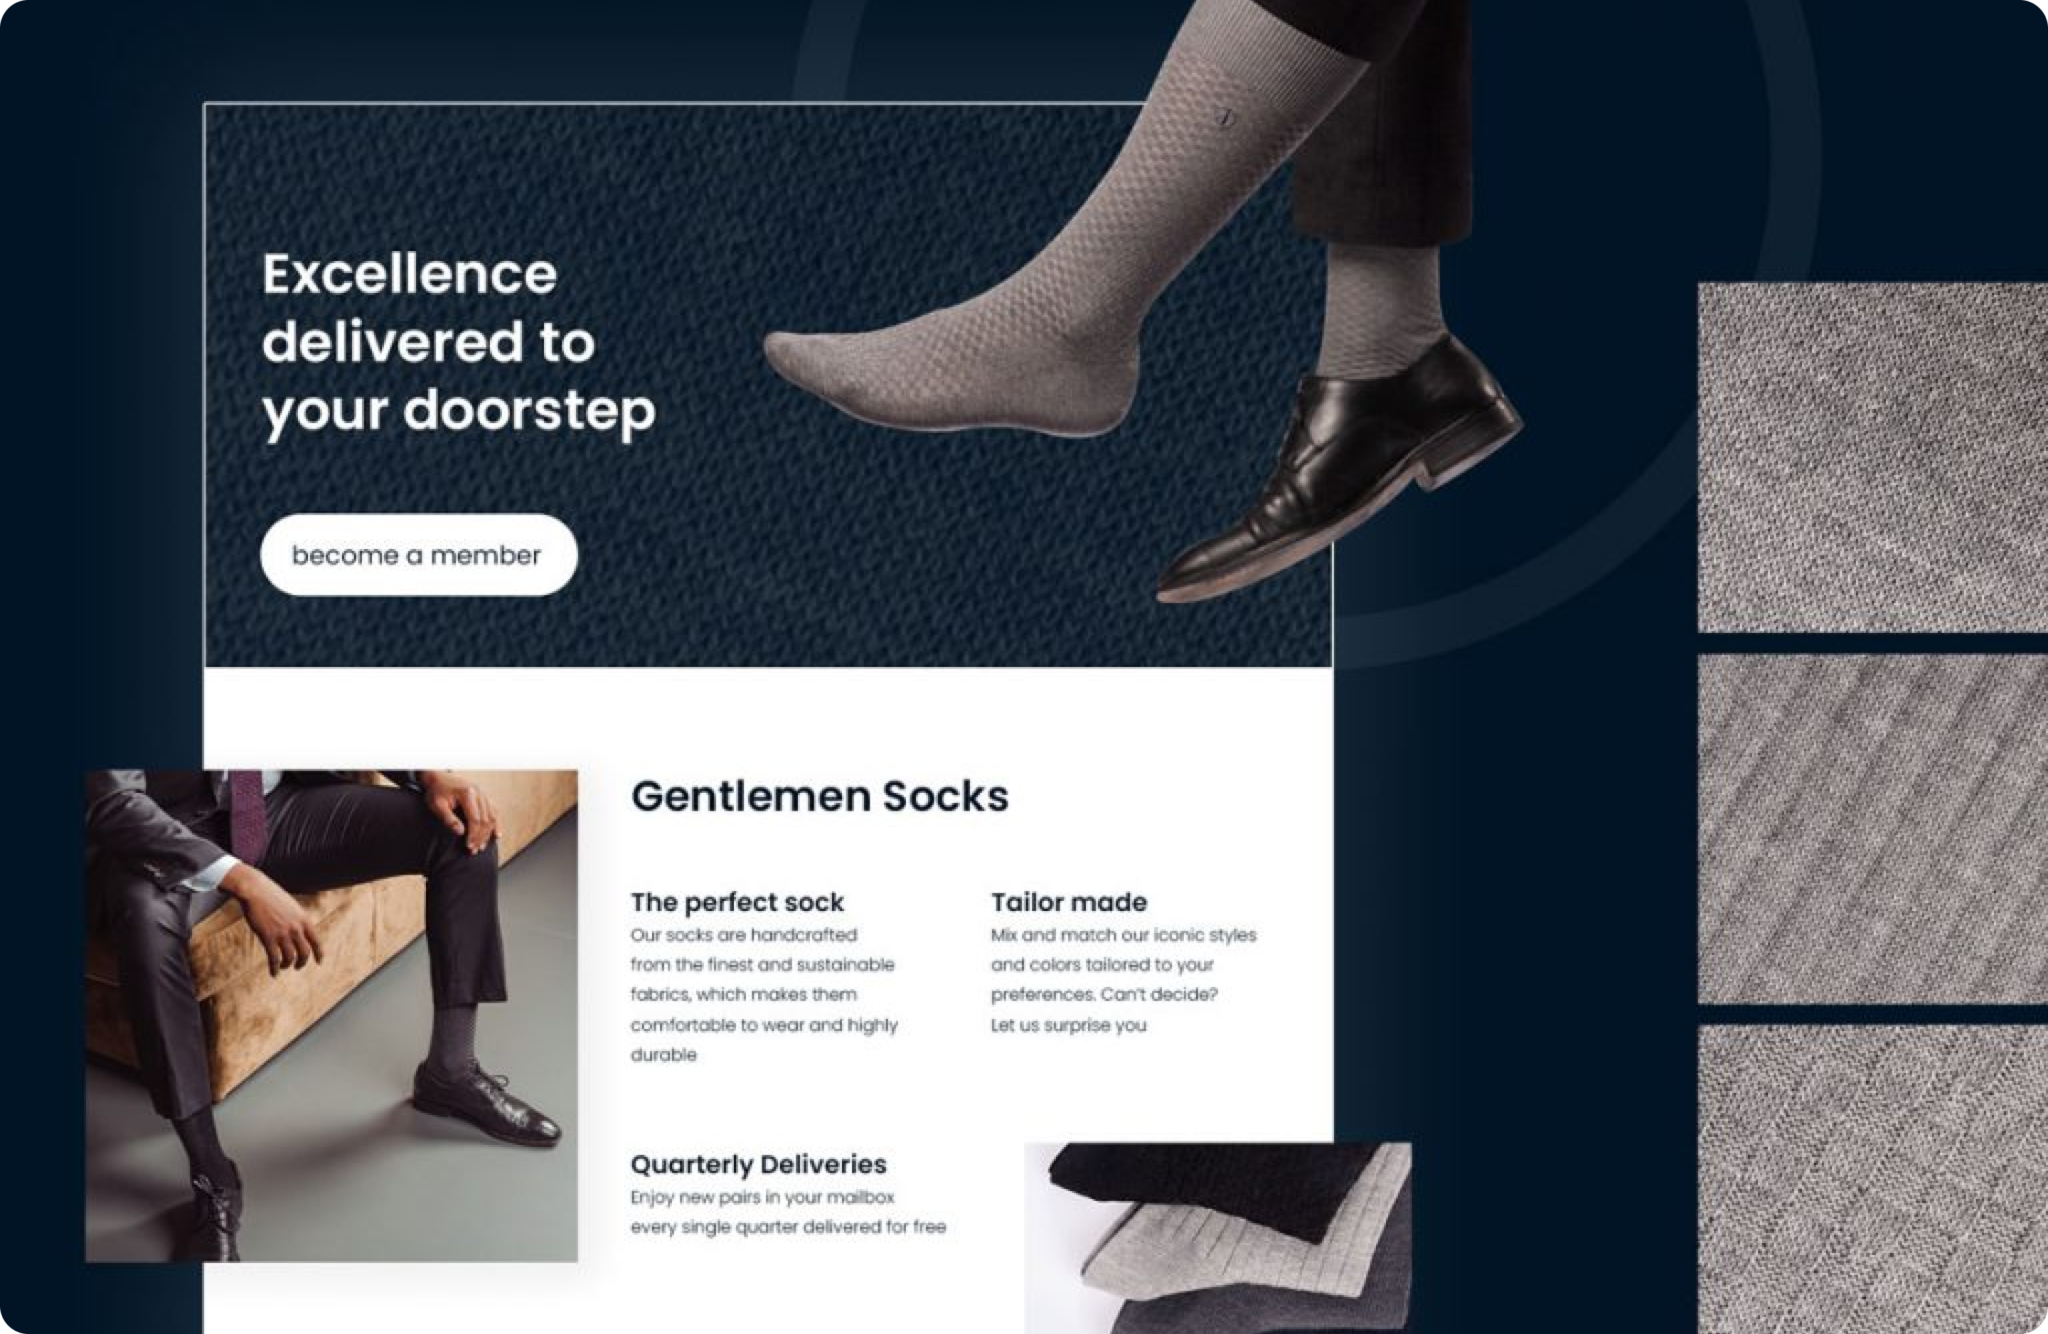Open 'The perfect sock' feature title

[x=737, y=902]
